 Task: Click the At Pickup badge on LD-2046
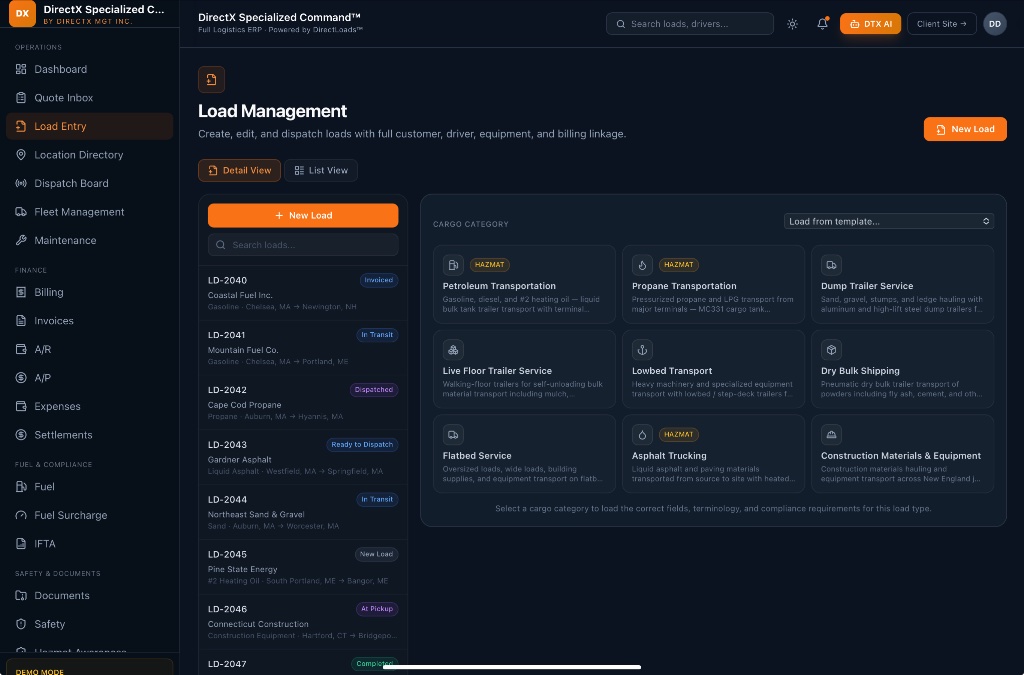click(x=377, y=609)
